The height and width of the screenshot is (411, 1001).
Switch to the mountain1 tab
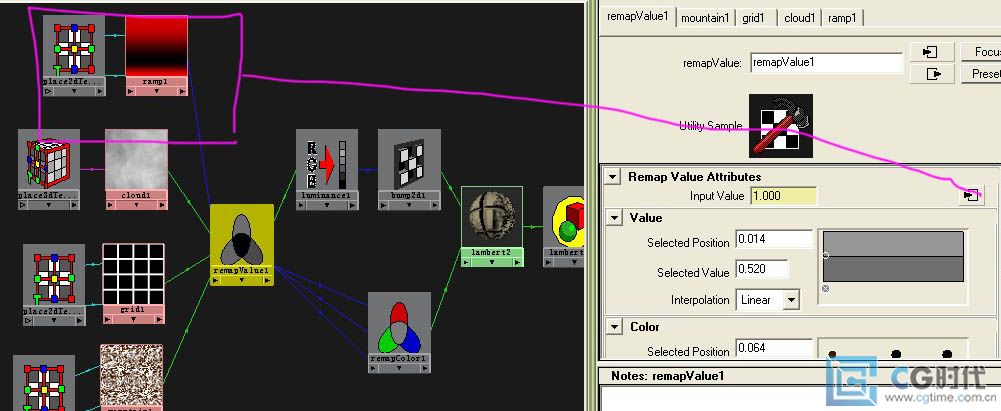(x=705, y=18)
